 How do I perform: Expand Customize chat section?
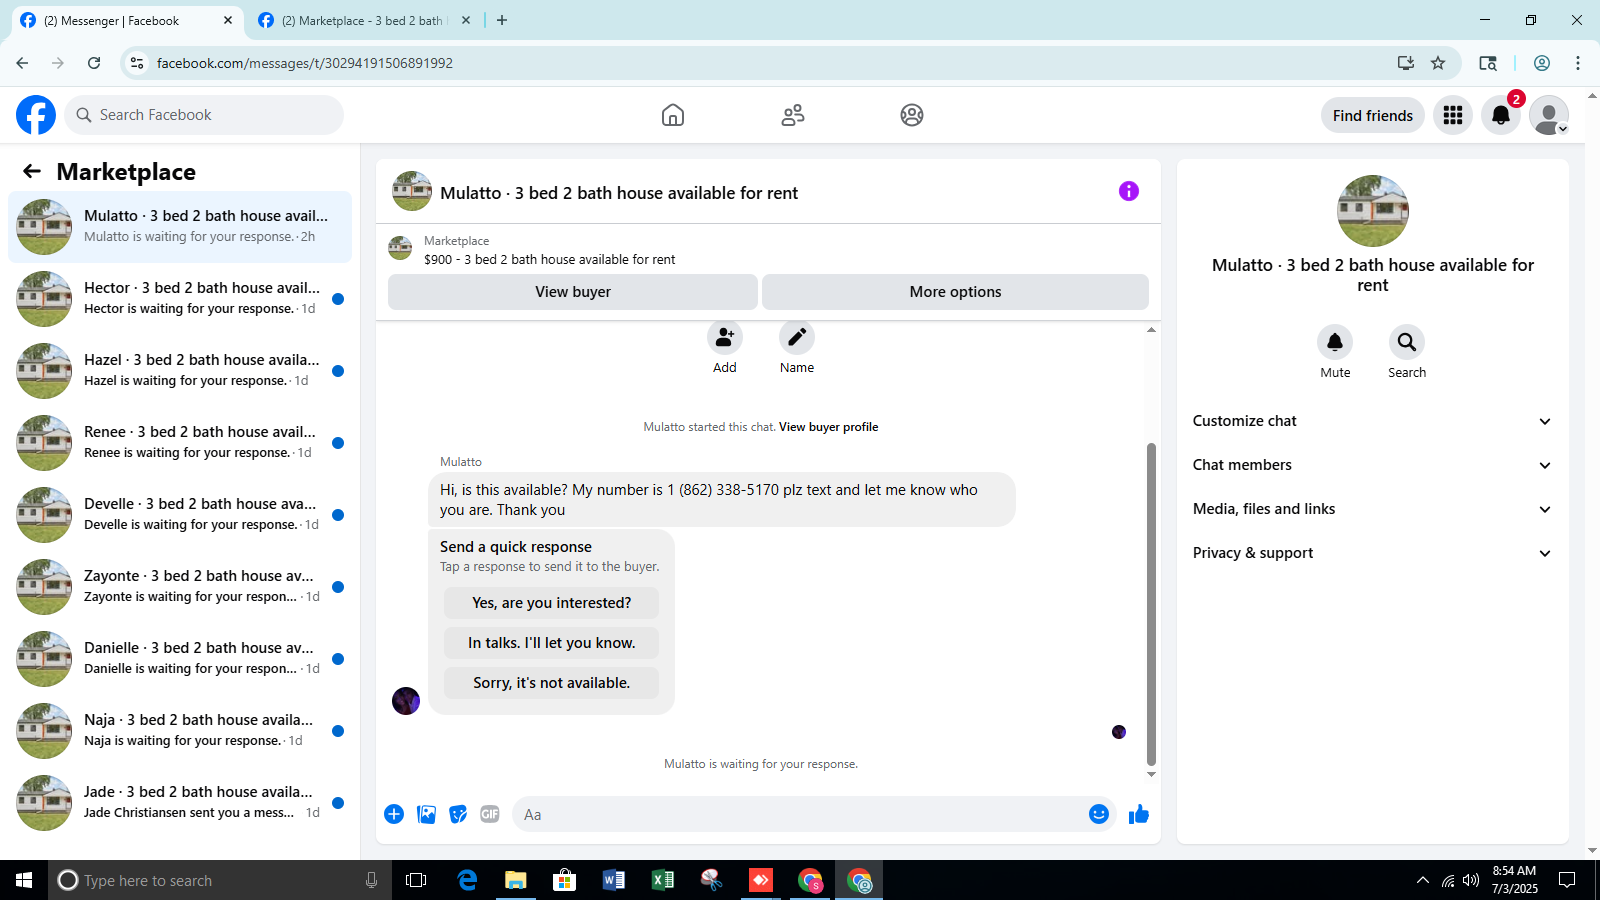(1373, 421)
